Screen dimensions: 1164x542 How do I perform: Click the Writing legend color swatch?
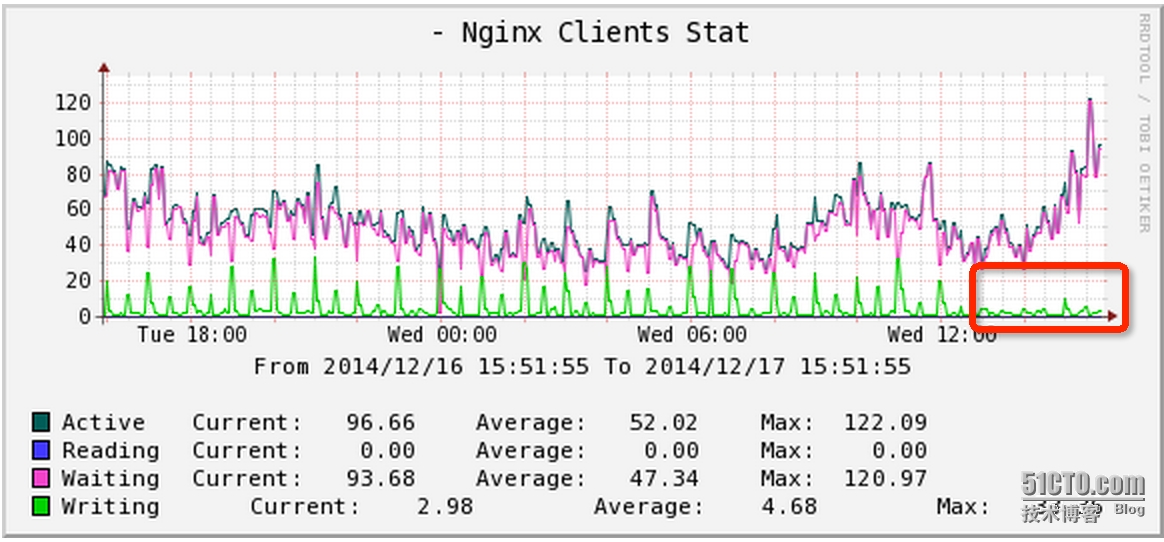pyautogui.click(x=41, y=506)
